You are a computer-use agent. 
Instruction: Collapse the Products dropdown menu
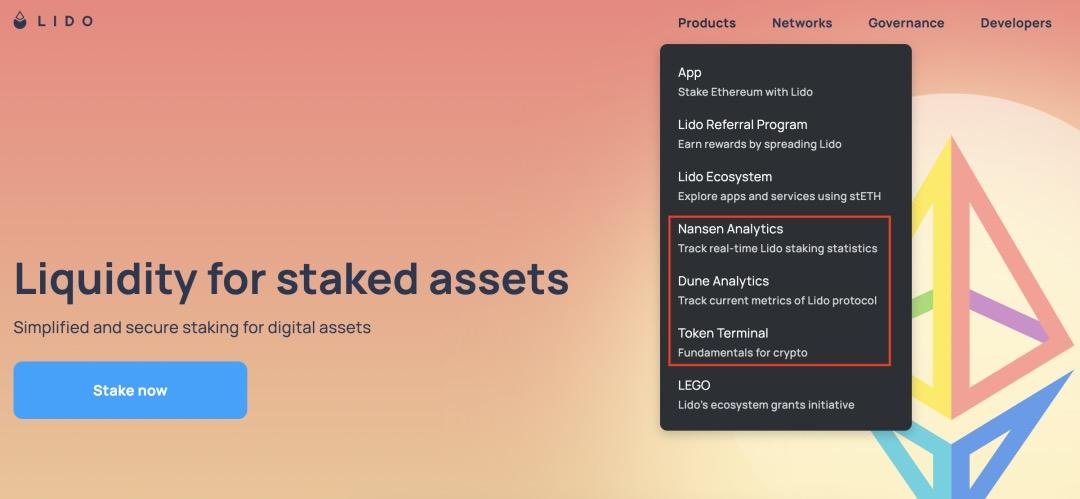(x=706, y=23)
